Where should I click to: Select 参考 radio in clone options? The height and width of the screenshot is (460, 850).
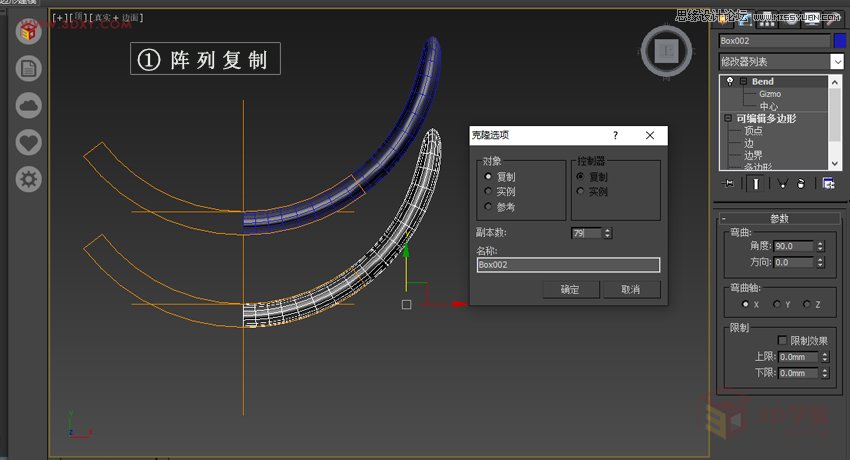pyautogui.click(x=488, y=206)
